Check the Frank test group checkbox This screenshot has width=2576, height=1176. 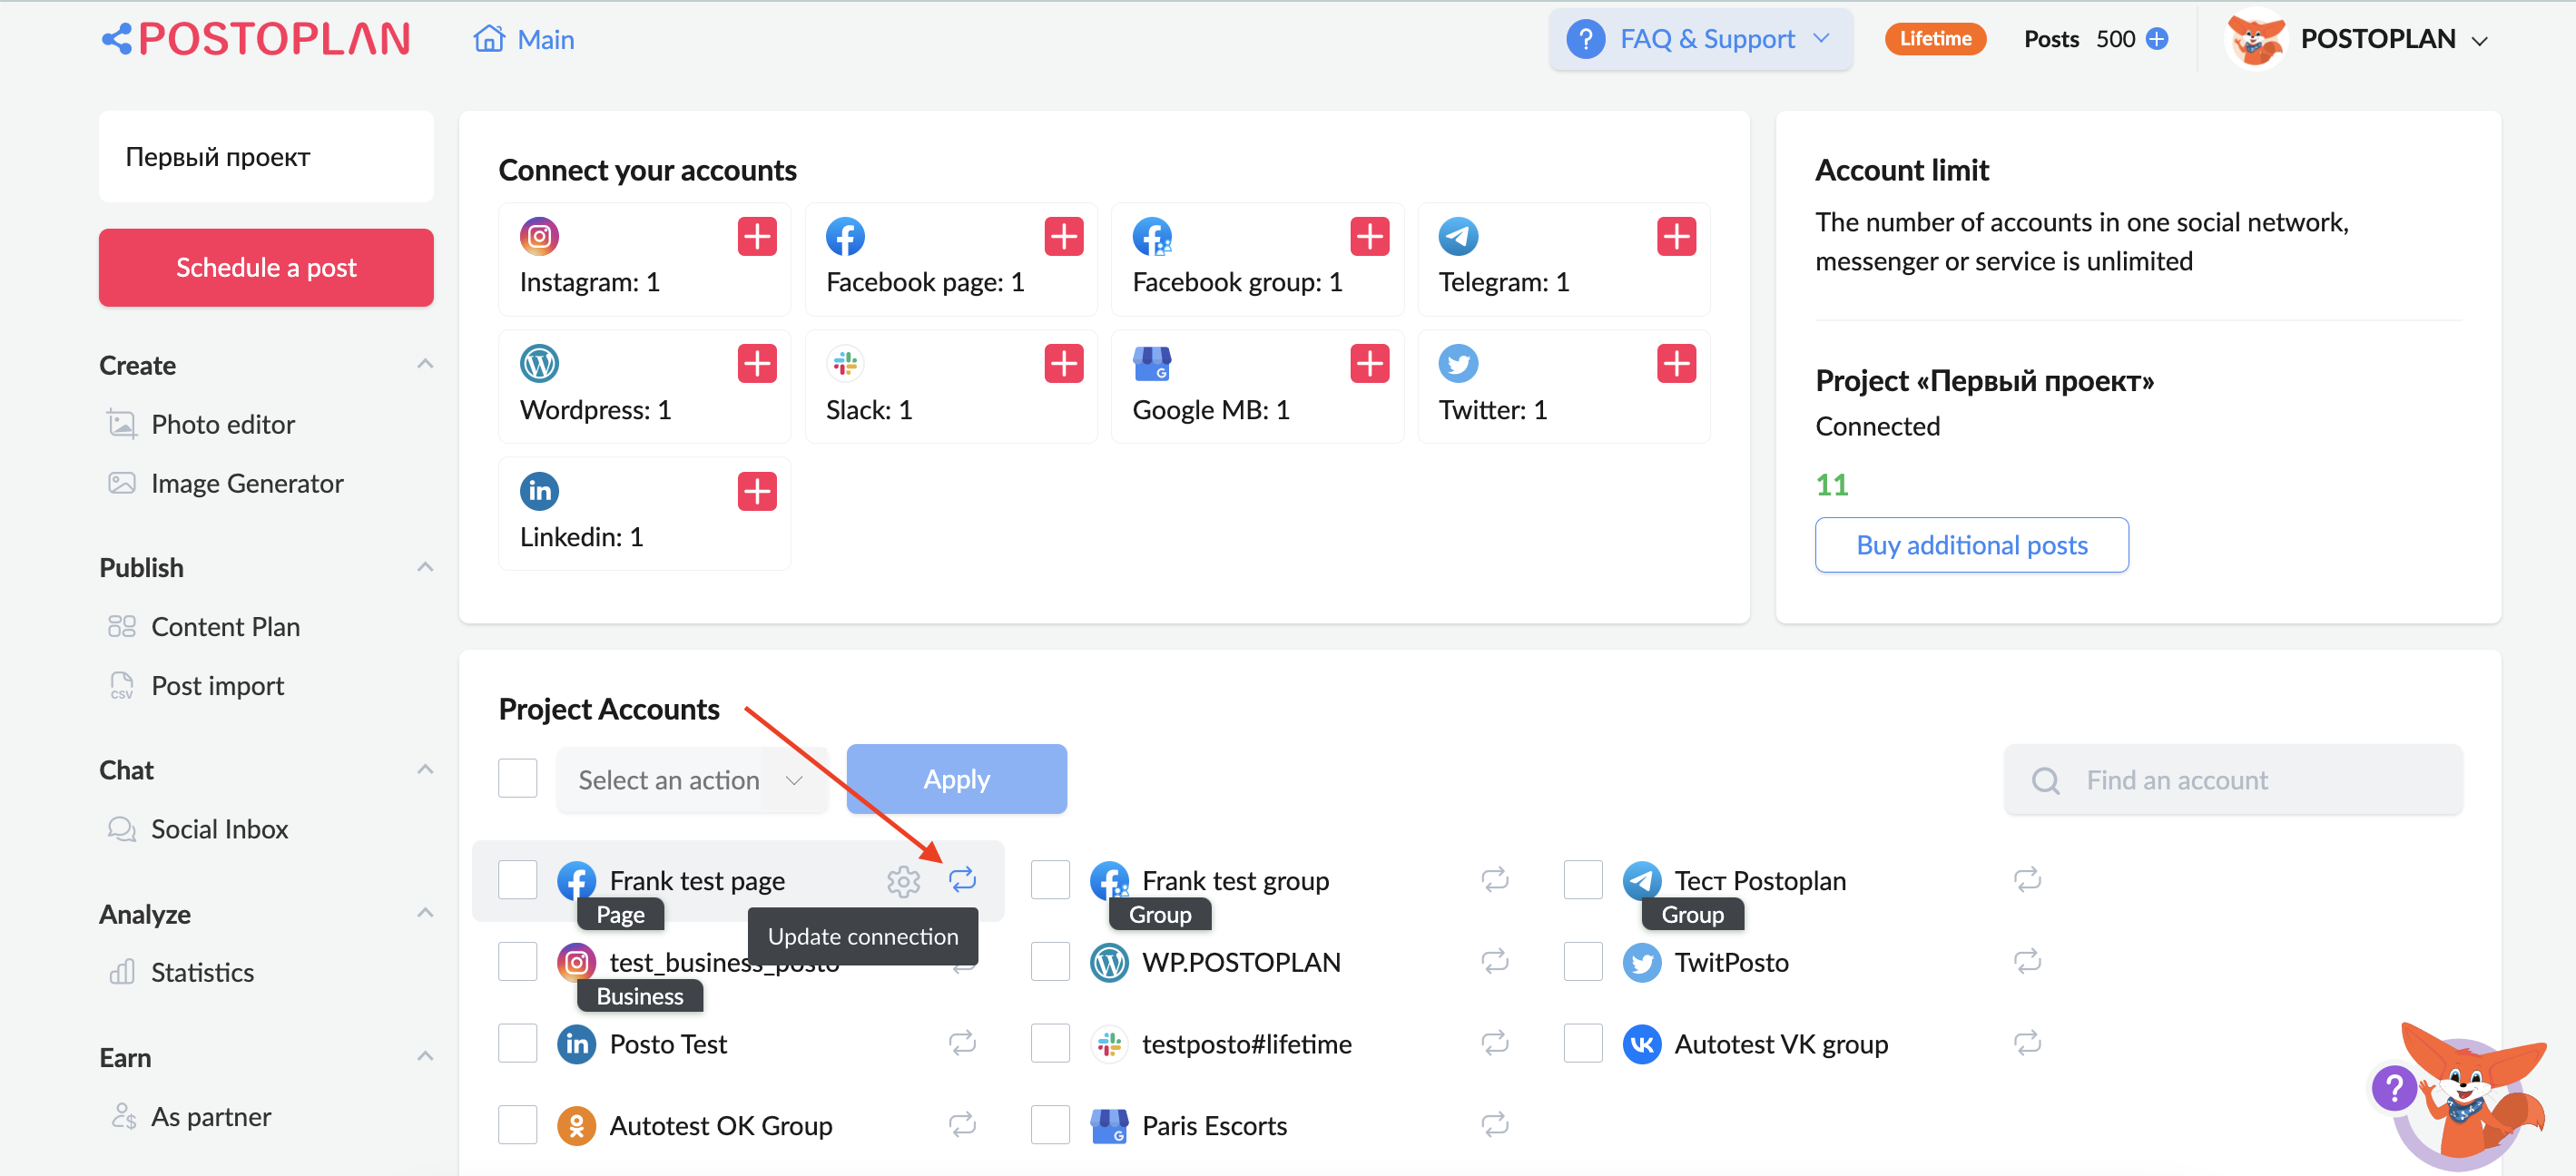(x=1050, y=880)
